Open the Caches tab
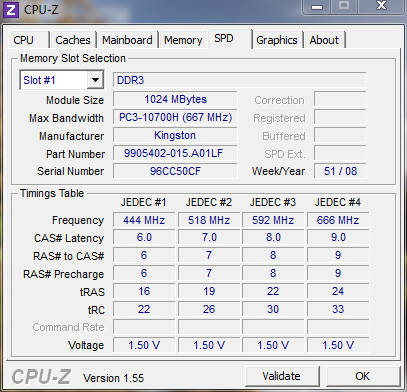The height and width of the screenshot is (392, 407). coord(73,40)
